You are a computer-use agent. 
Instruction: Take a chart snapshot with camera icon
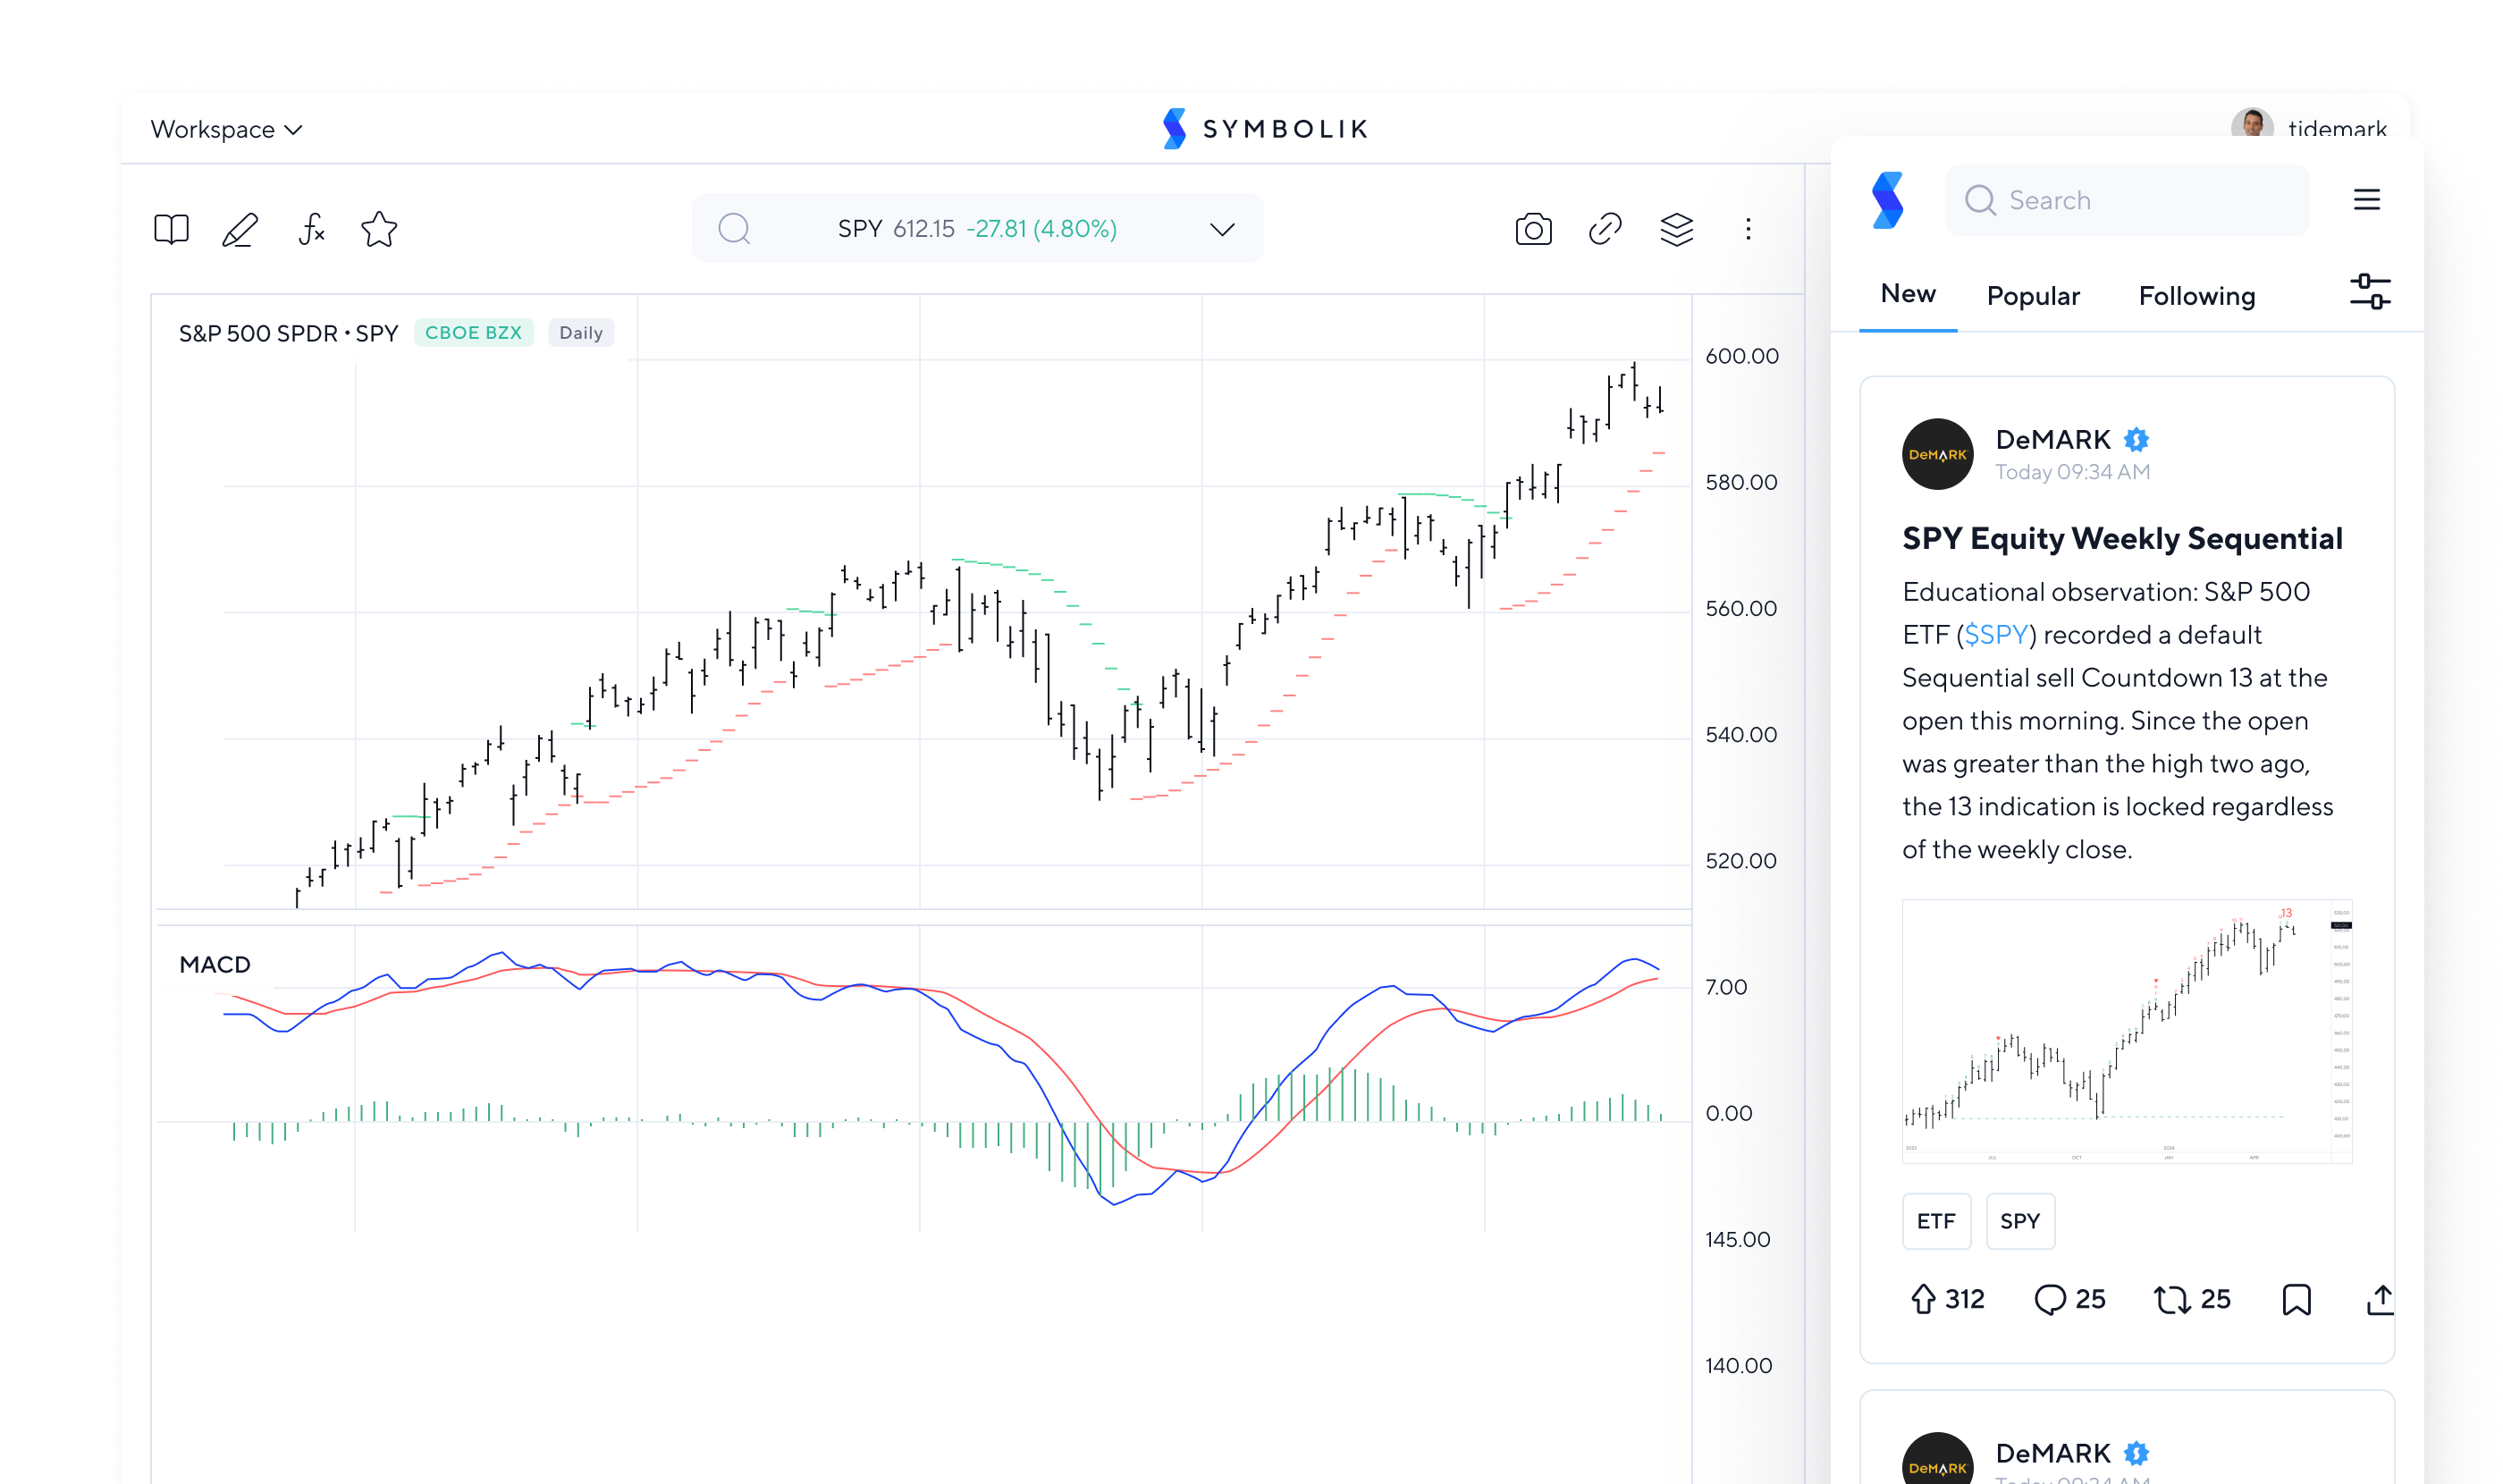click(x=1533, y=229)
